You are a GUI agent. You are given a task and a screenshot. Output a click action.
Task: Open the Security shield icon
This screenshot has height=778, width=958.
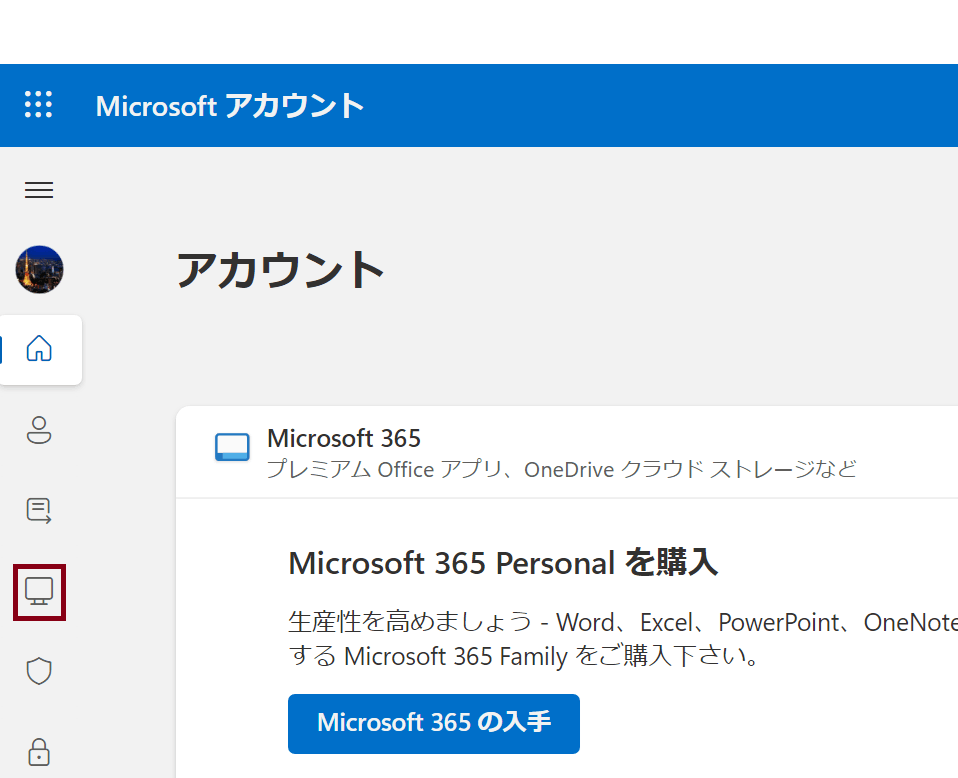pyautogui.click(x=39, y=671)
